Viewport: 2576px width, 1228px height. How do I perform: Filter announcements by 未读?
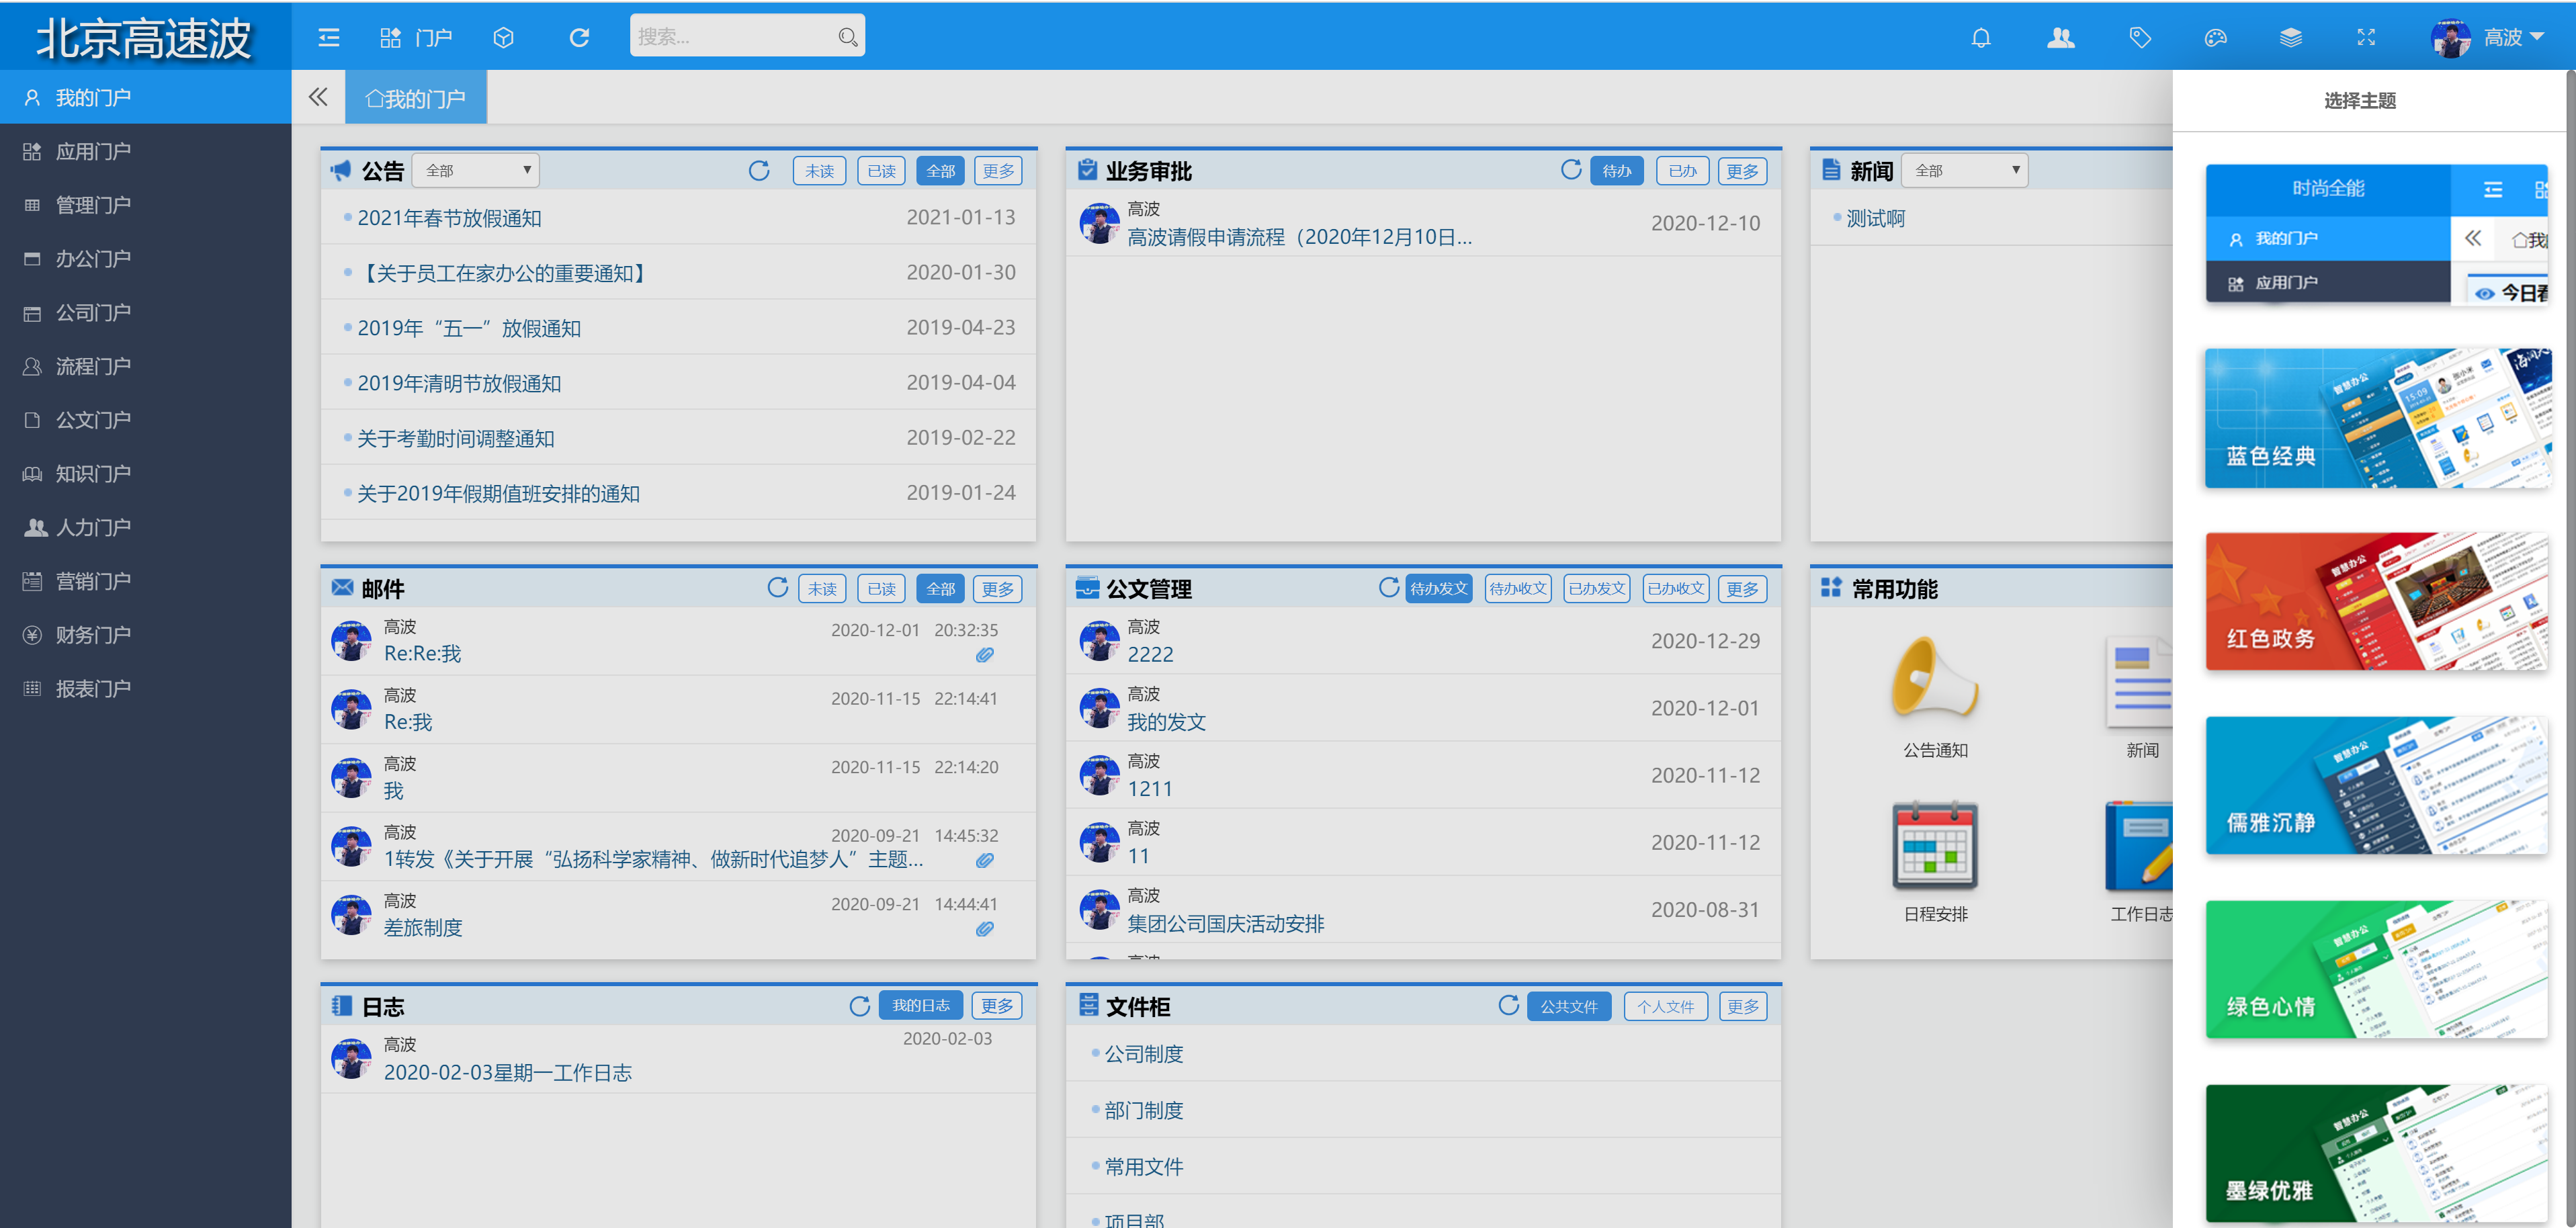pyautogui.click(x=819, y=171)
